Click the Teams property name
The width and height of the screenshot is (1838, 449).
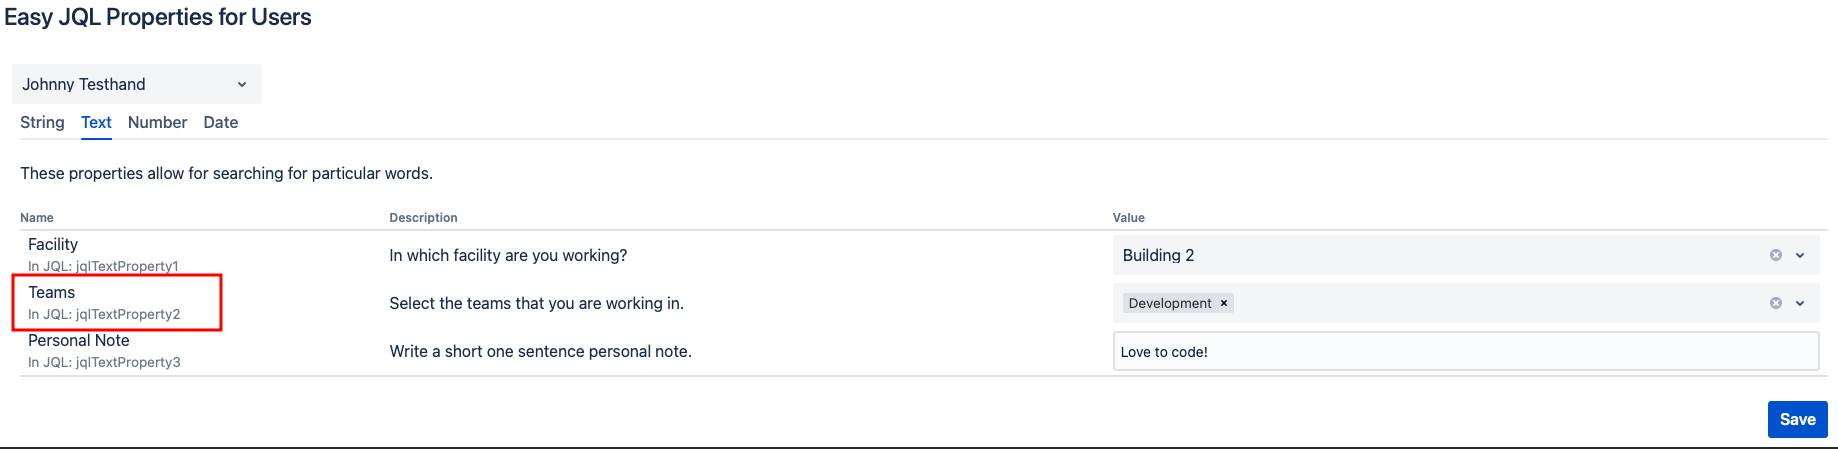pos(52,292)
